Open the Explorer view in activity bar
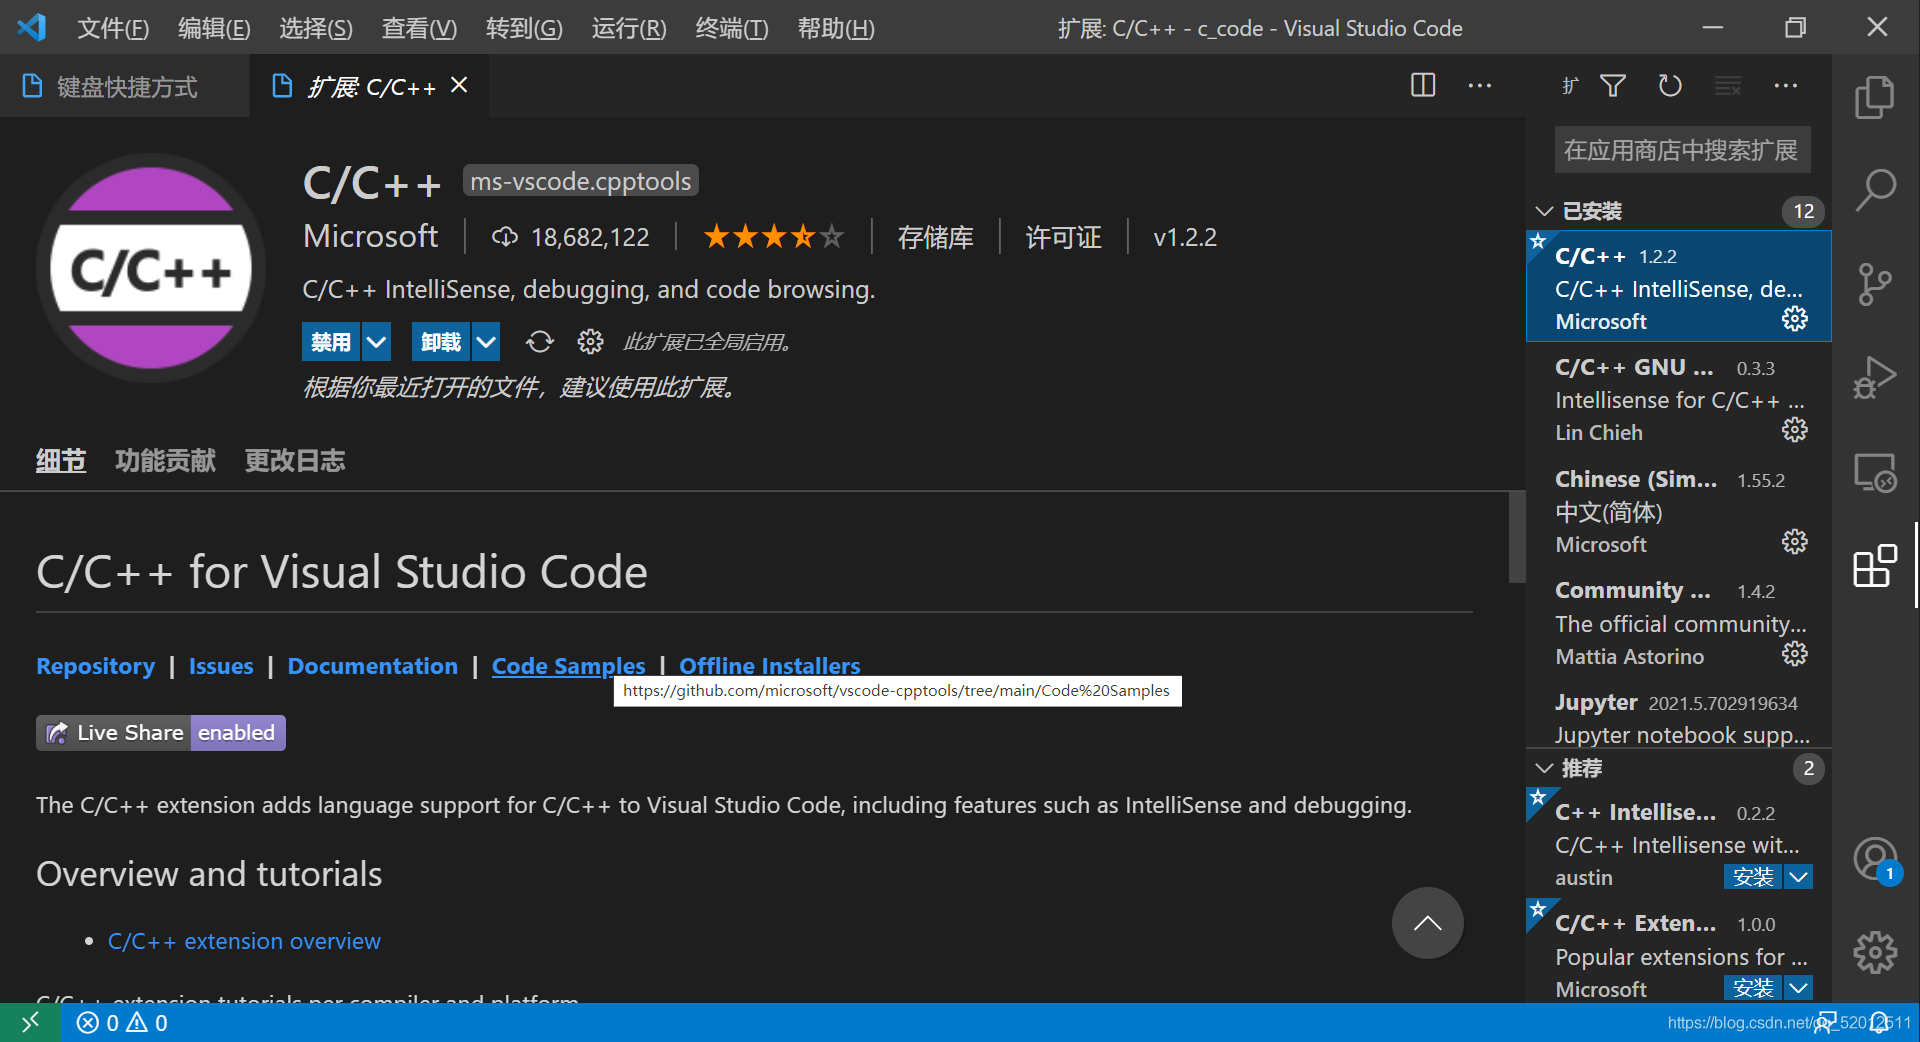Screen dimensions: 1920x1042 coord(1875,97)
